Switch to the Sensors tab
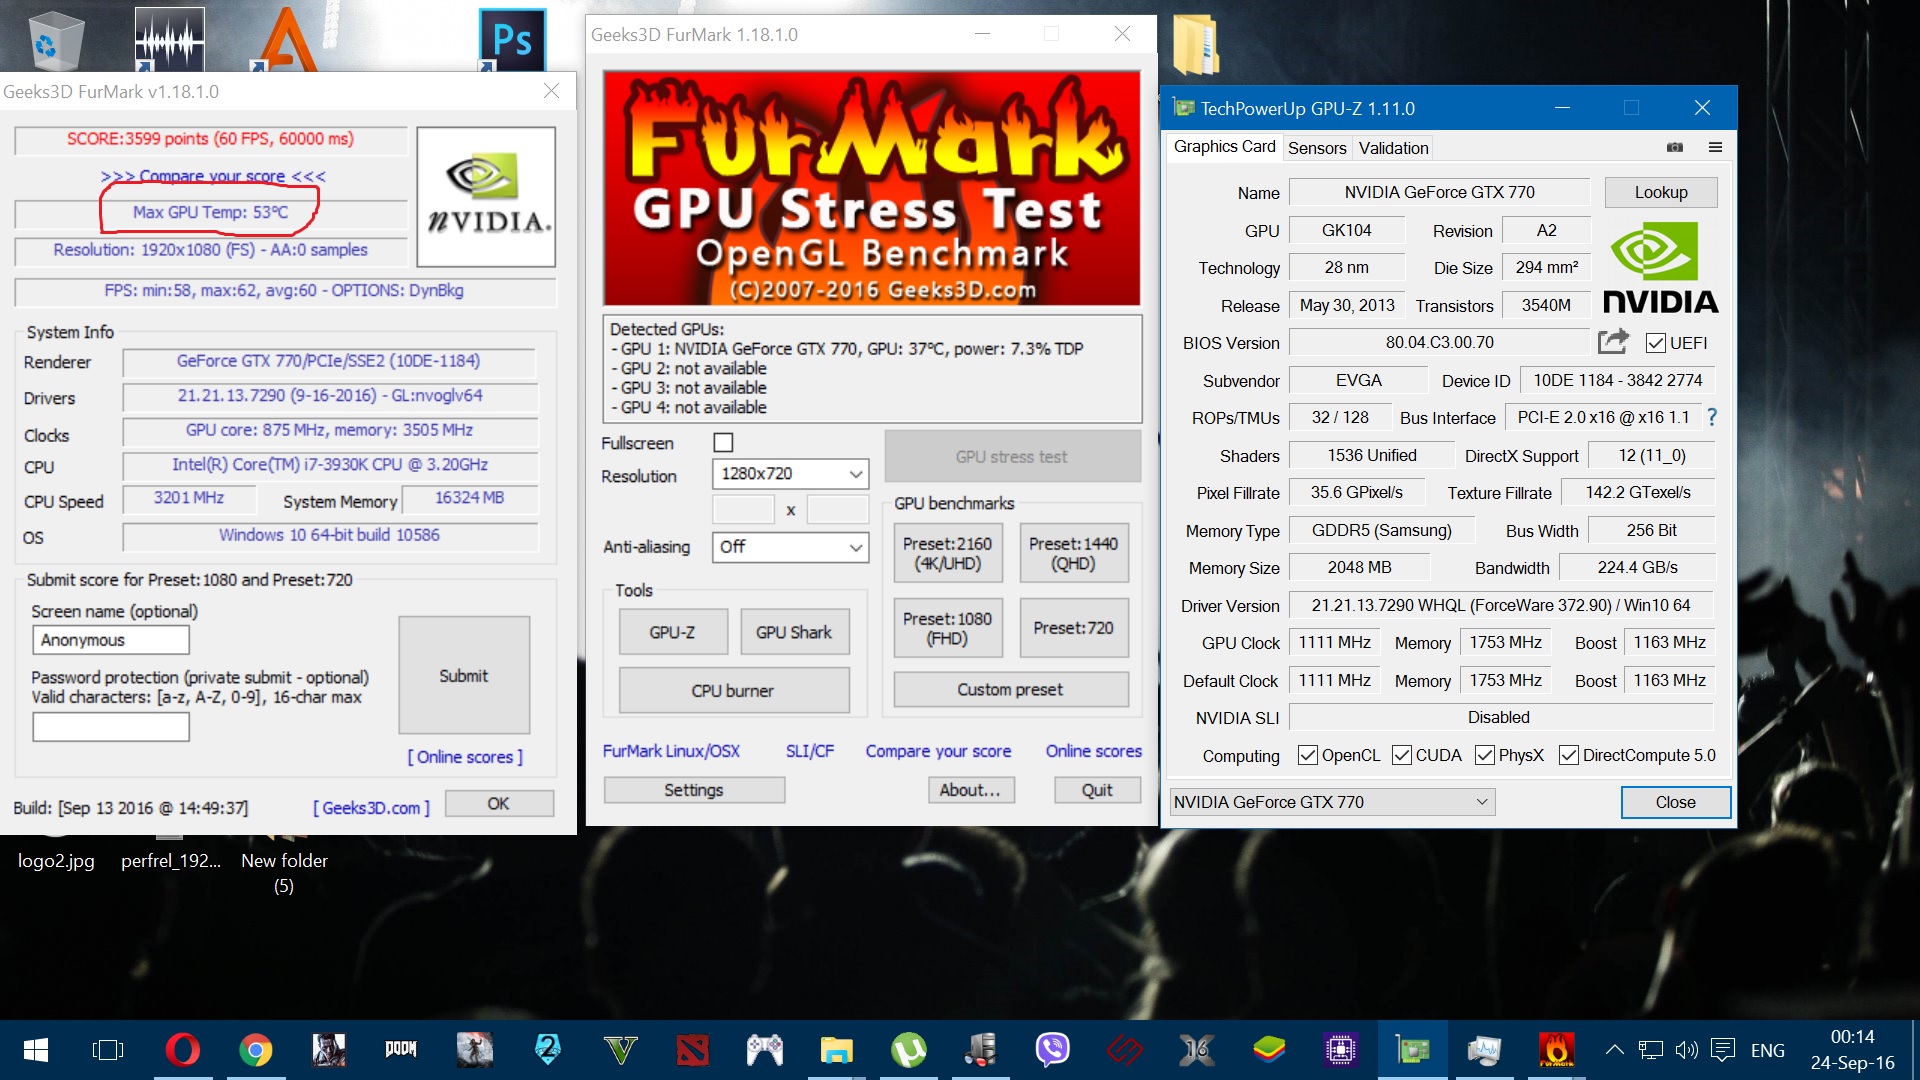The width and height of the screenshot is (1920, 1080). pos(1316,148)
